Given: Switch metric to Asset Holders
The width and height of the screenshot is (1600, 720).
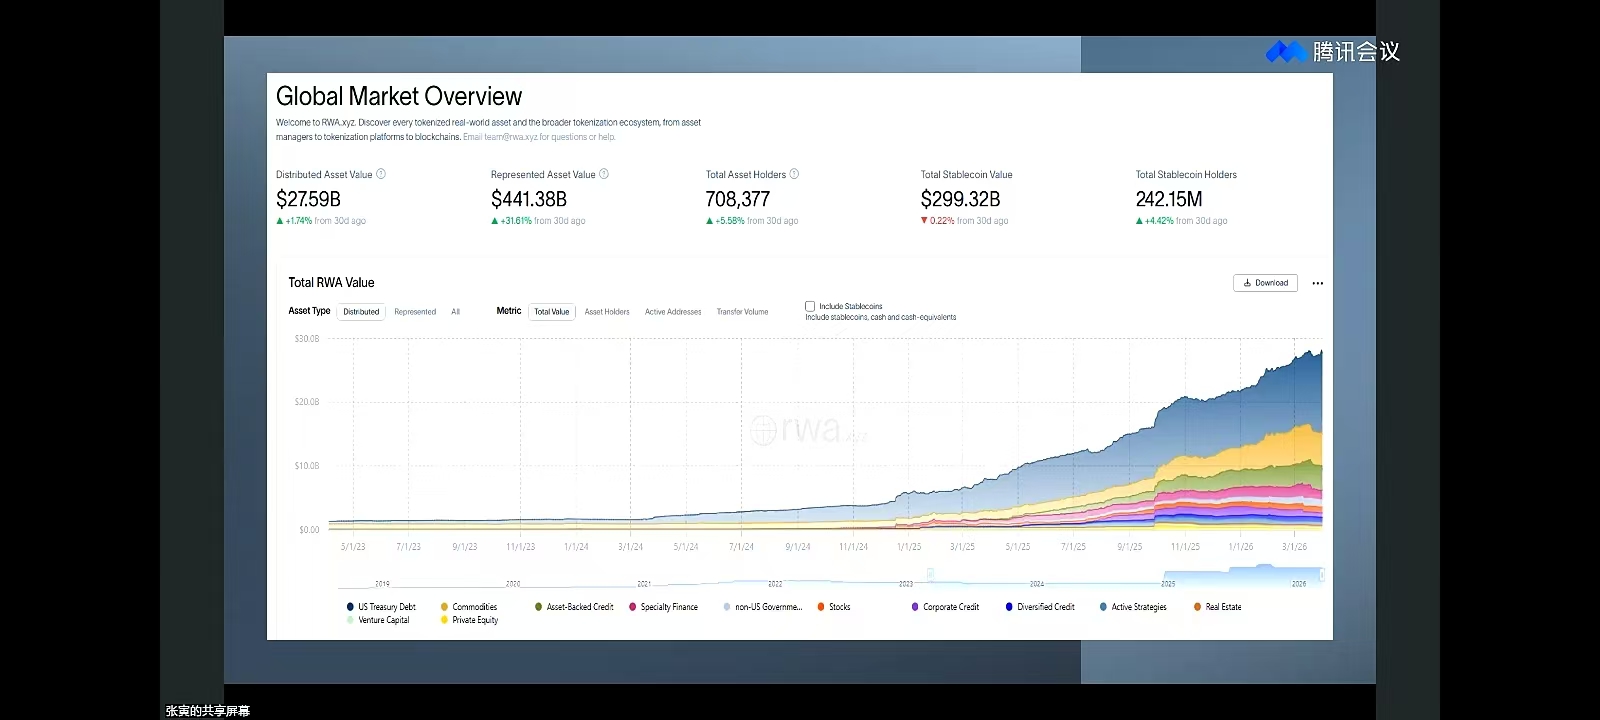Looking at the screenshot, I should [x=607, y=312].
